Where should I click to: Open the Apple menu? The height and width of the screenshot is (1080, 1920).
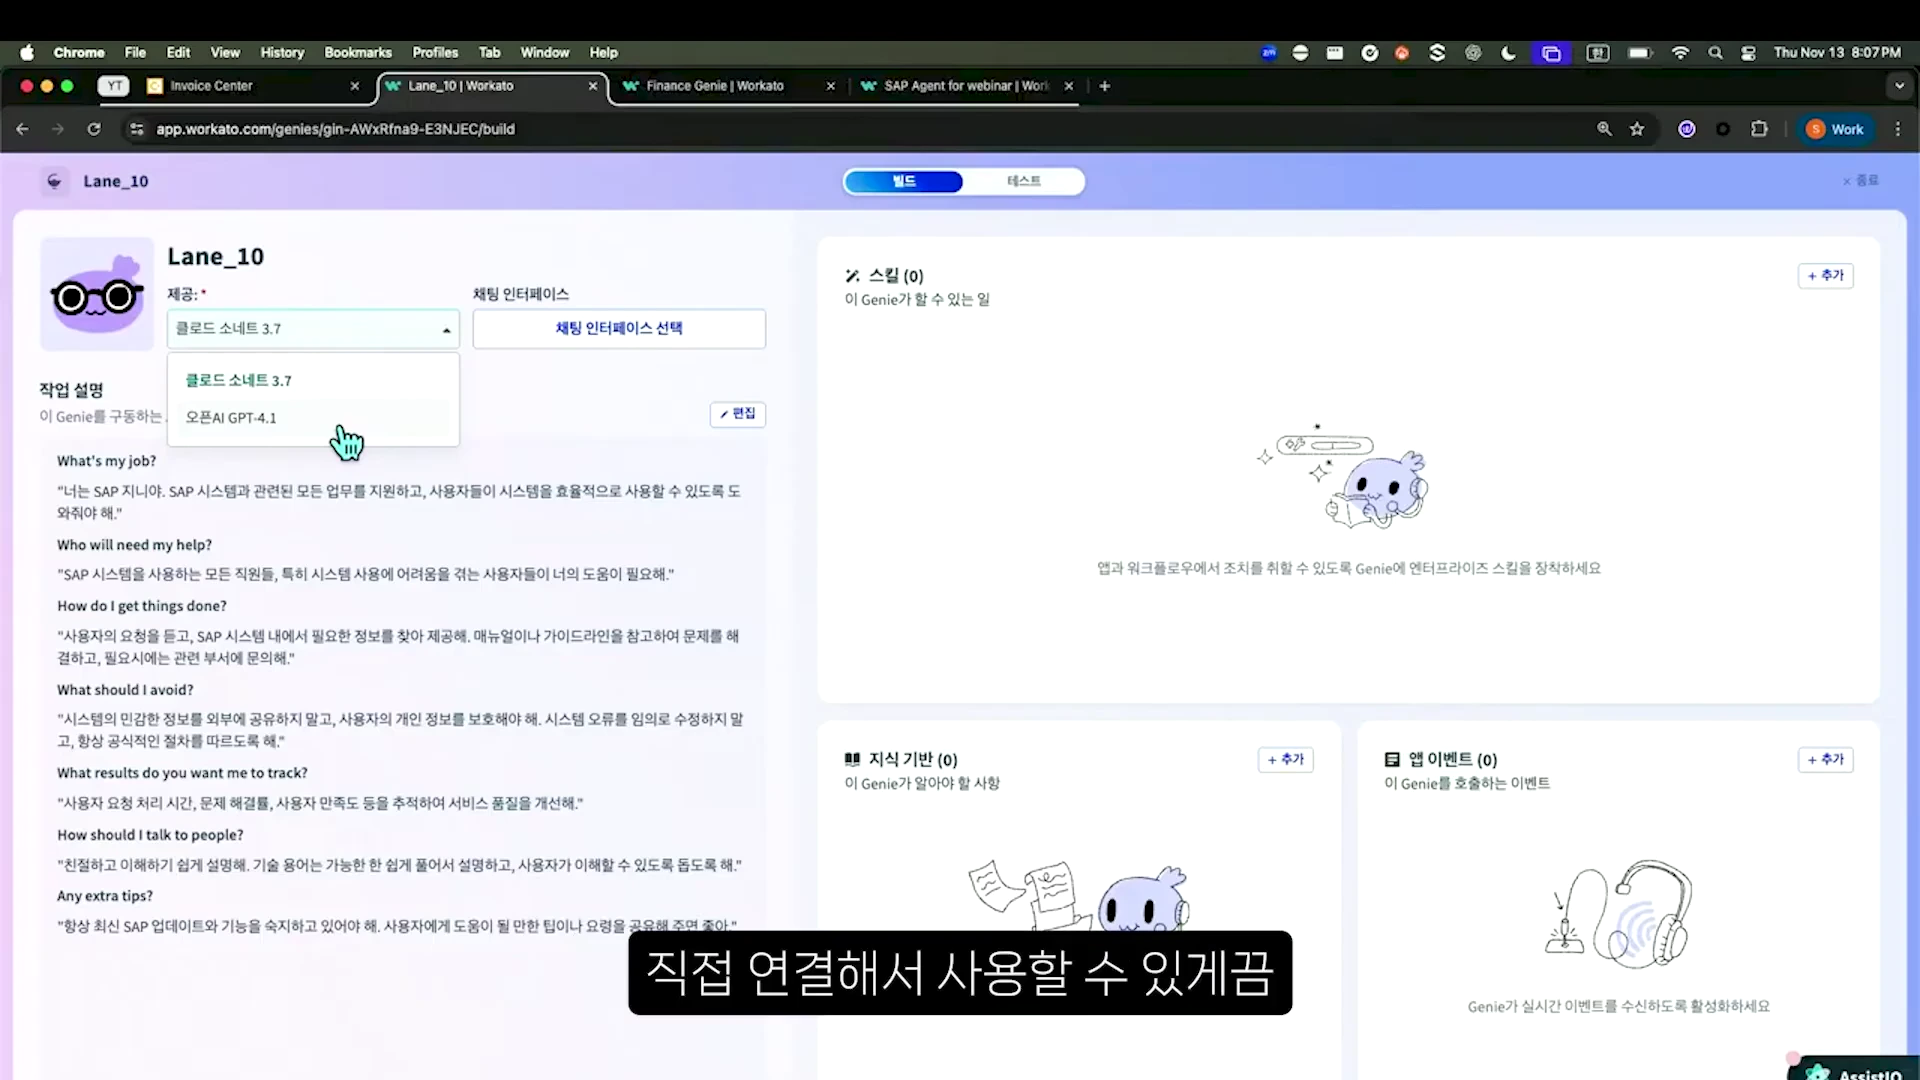tap(27, 52)
